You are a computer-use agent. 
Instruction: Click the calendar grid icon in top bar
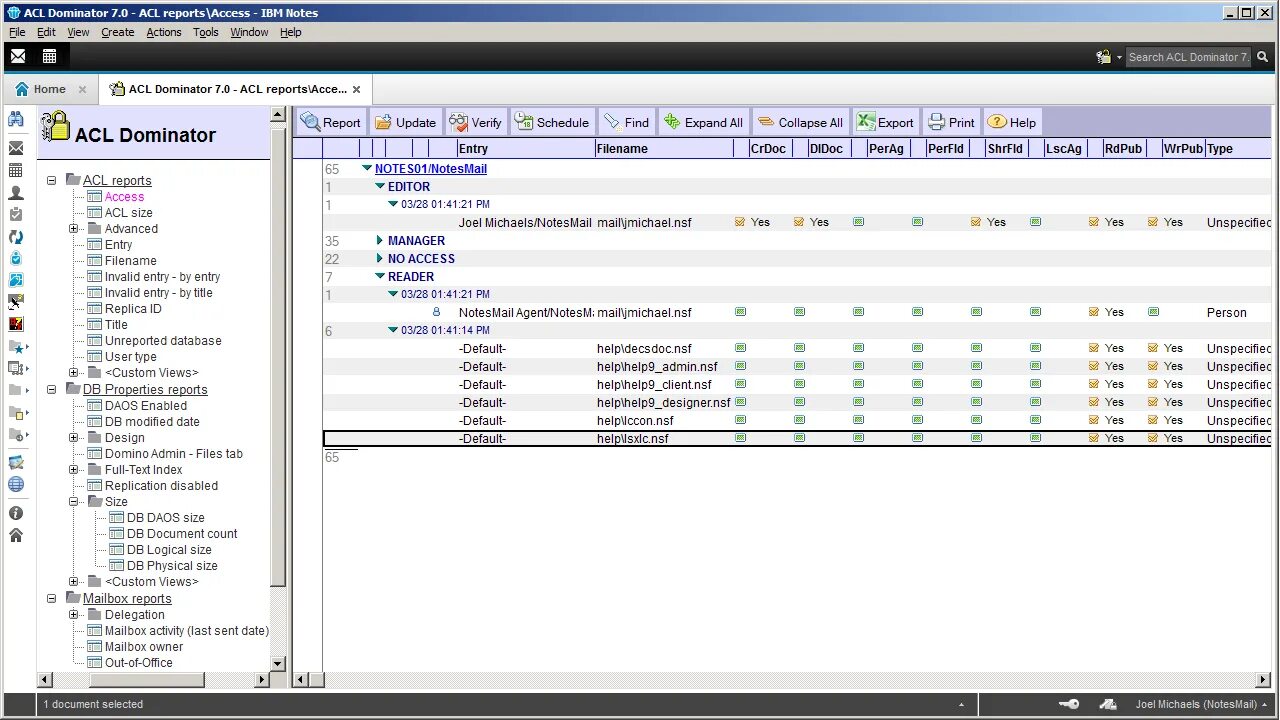(49, 56)
